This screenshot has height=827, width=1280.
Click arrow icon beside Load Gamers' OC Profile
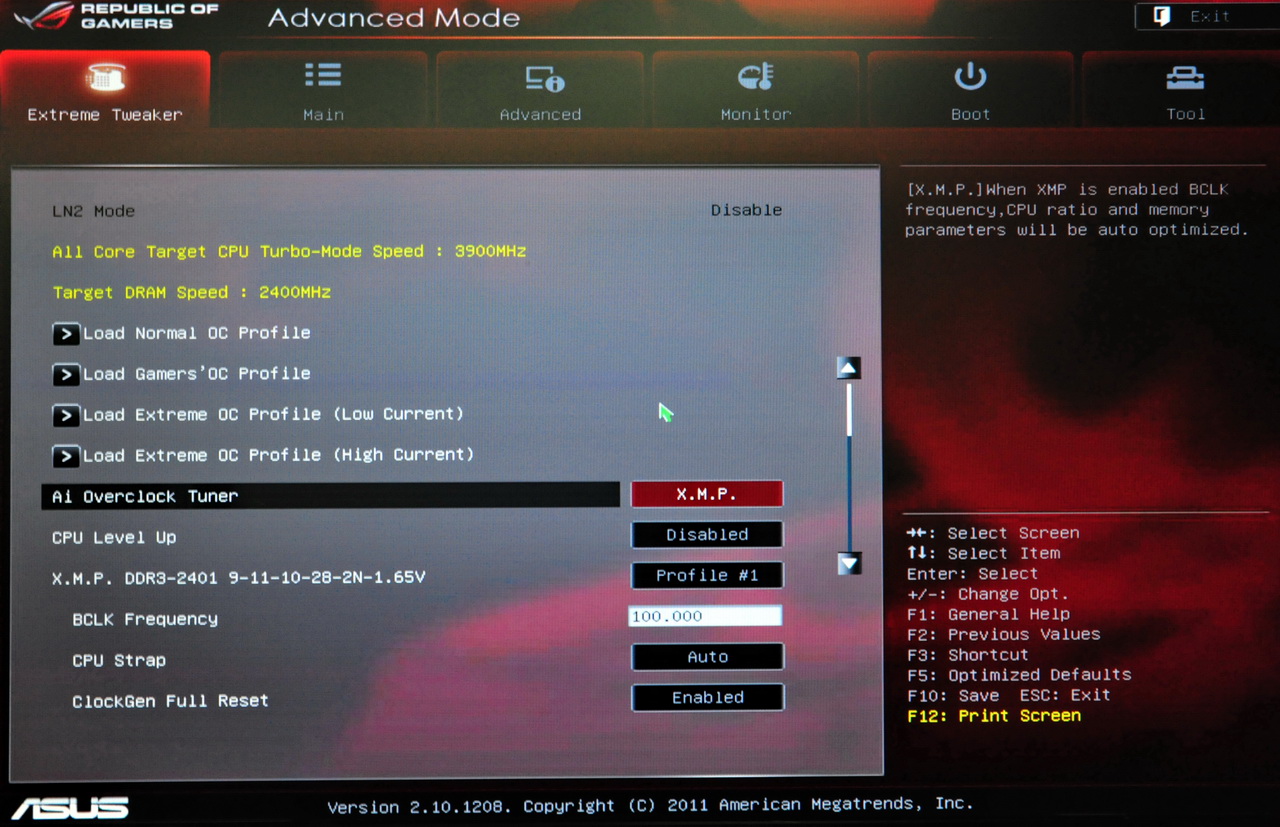(x=66, y=375)
